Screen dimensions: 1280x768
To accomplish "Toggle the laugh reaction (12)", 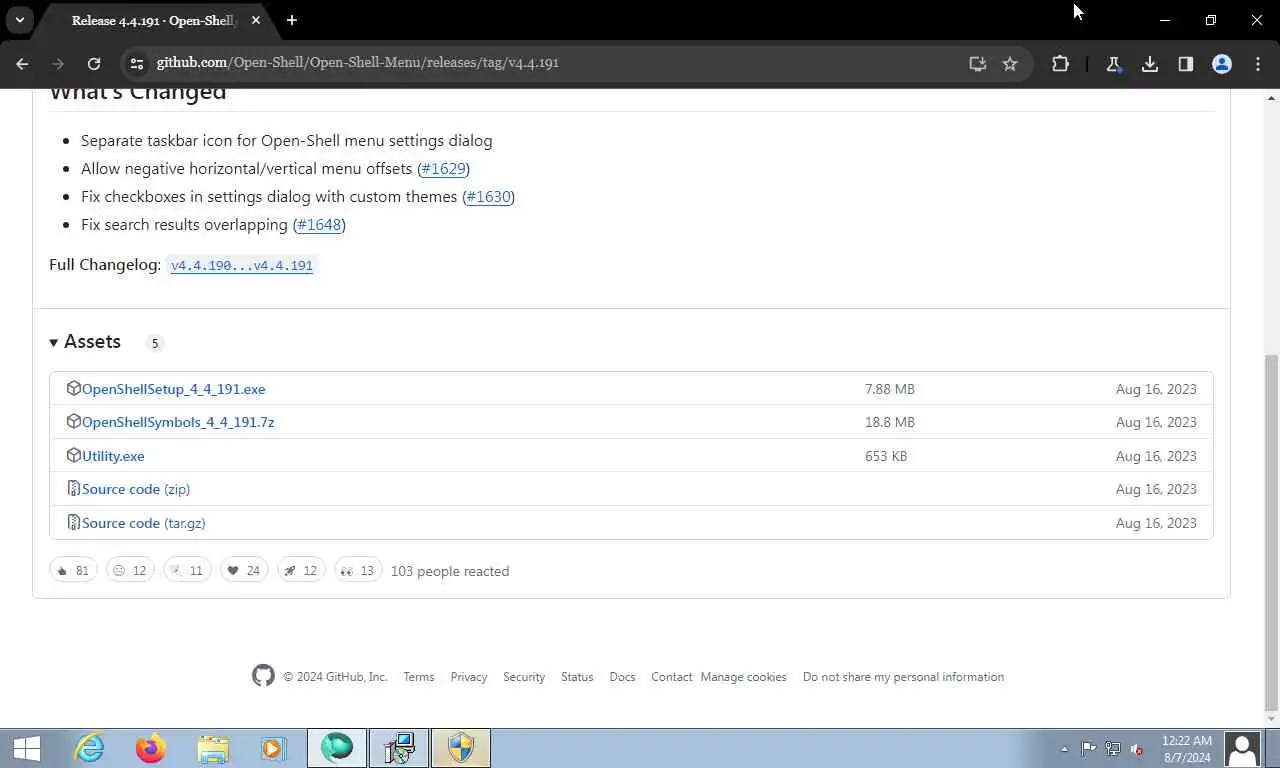I will (130, 571).
